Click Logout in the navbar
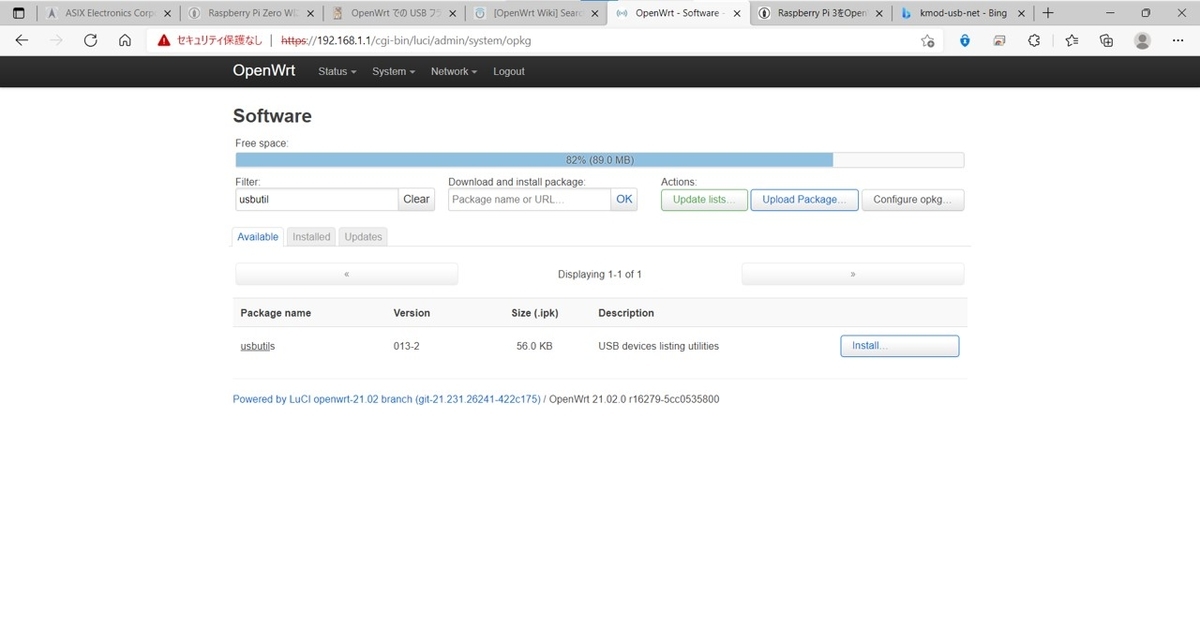The image size is (1200, 643). 508,72
